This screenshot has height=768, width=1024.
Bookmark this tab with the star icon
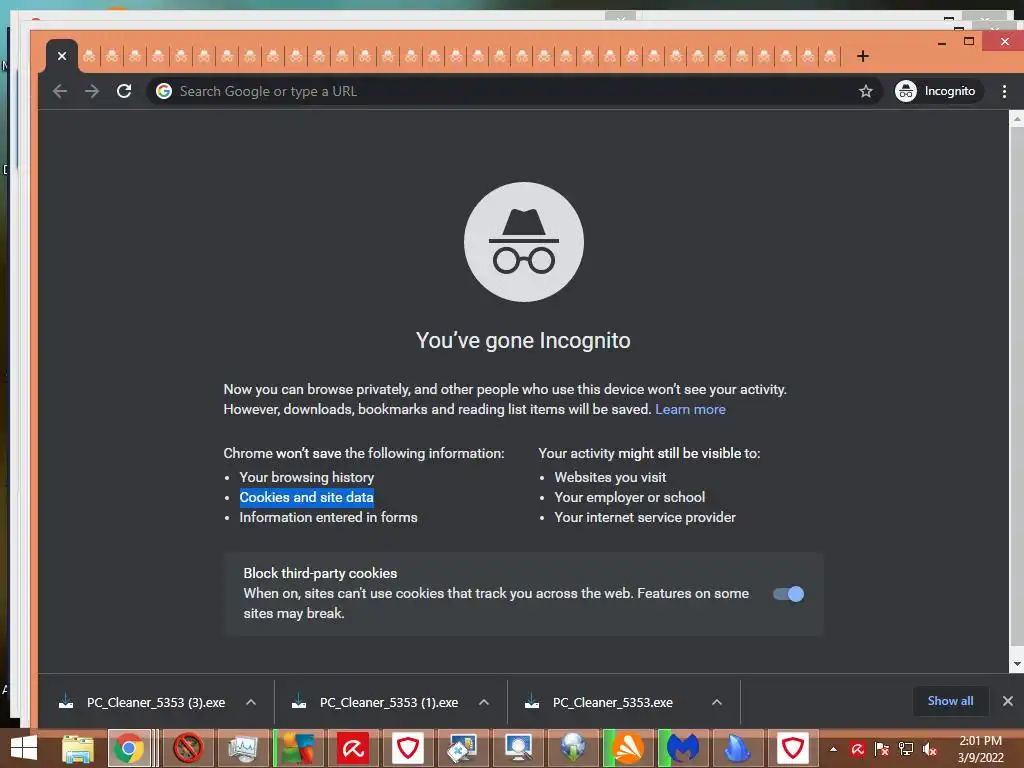(865, 91)
